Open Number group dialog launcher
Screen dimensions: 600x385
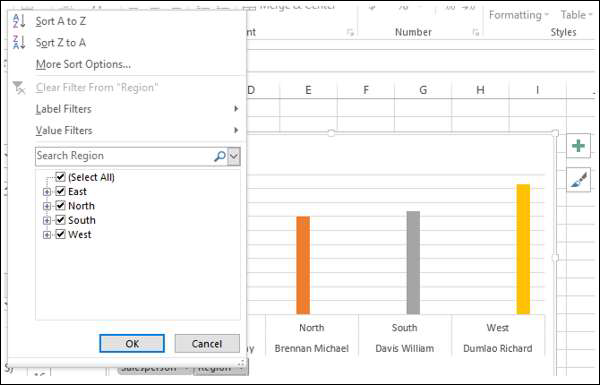tap(476, 33)
